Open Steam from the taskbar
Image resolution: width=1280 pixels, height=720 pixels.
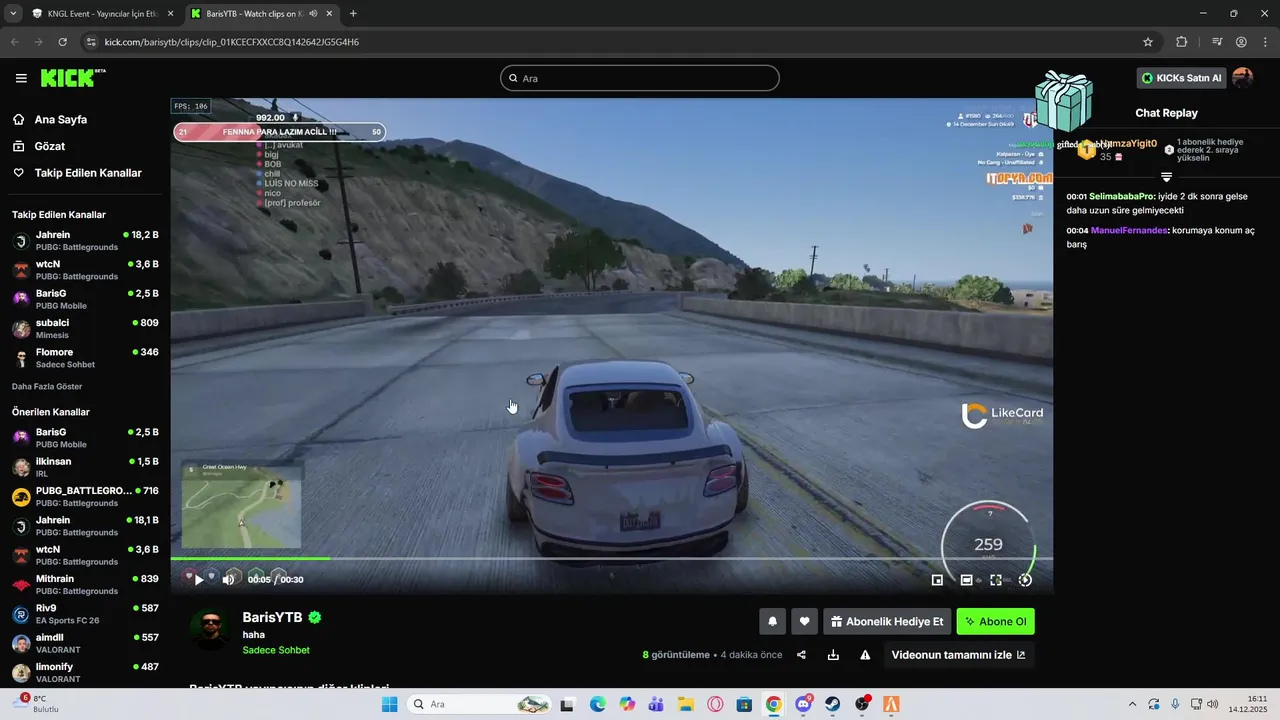tap(832, 704)
